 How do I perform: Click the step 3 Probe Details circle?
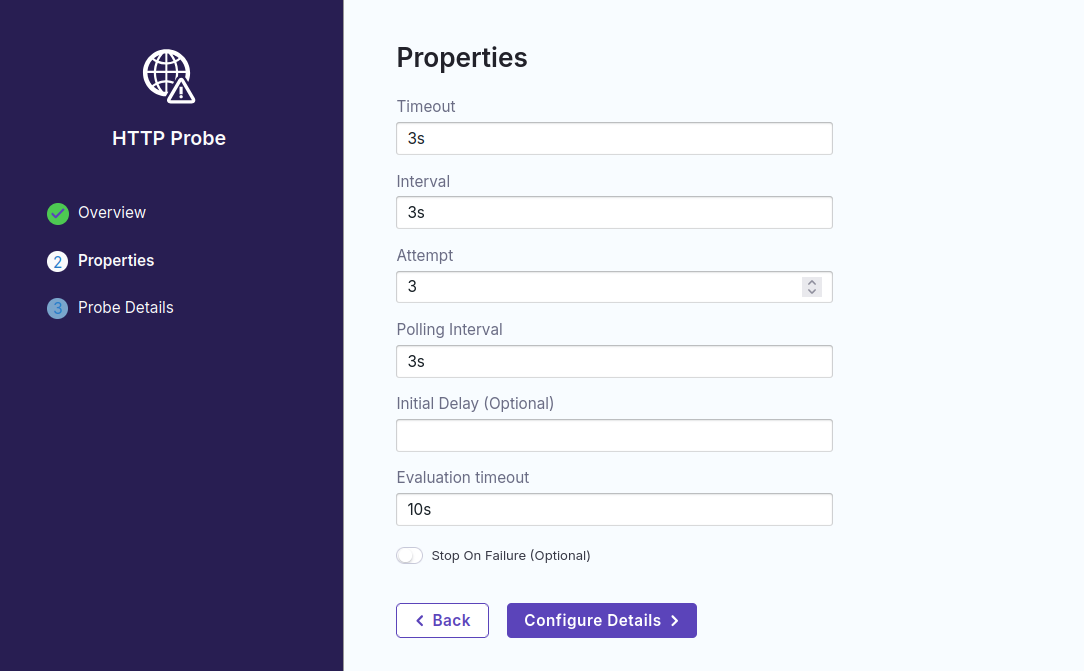[58, 308]
